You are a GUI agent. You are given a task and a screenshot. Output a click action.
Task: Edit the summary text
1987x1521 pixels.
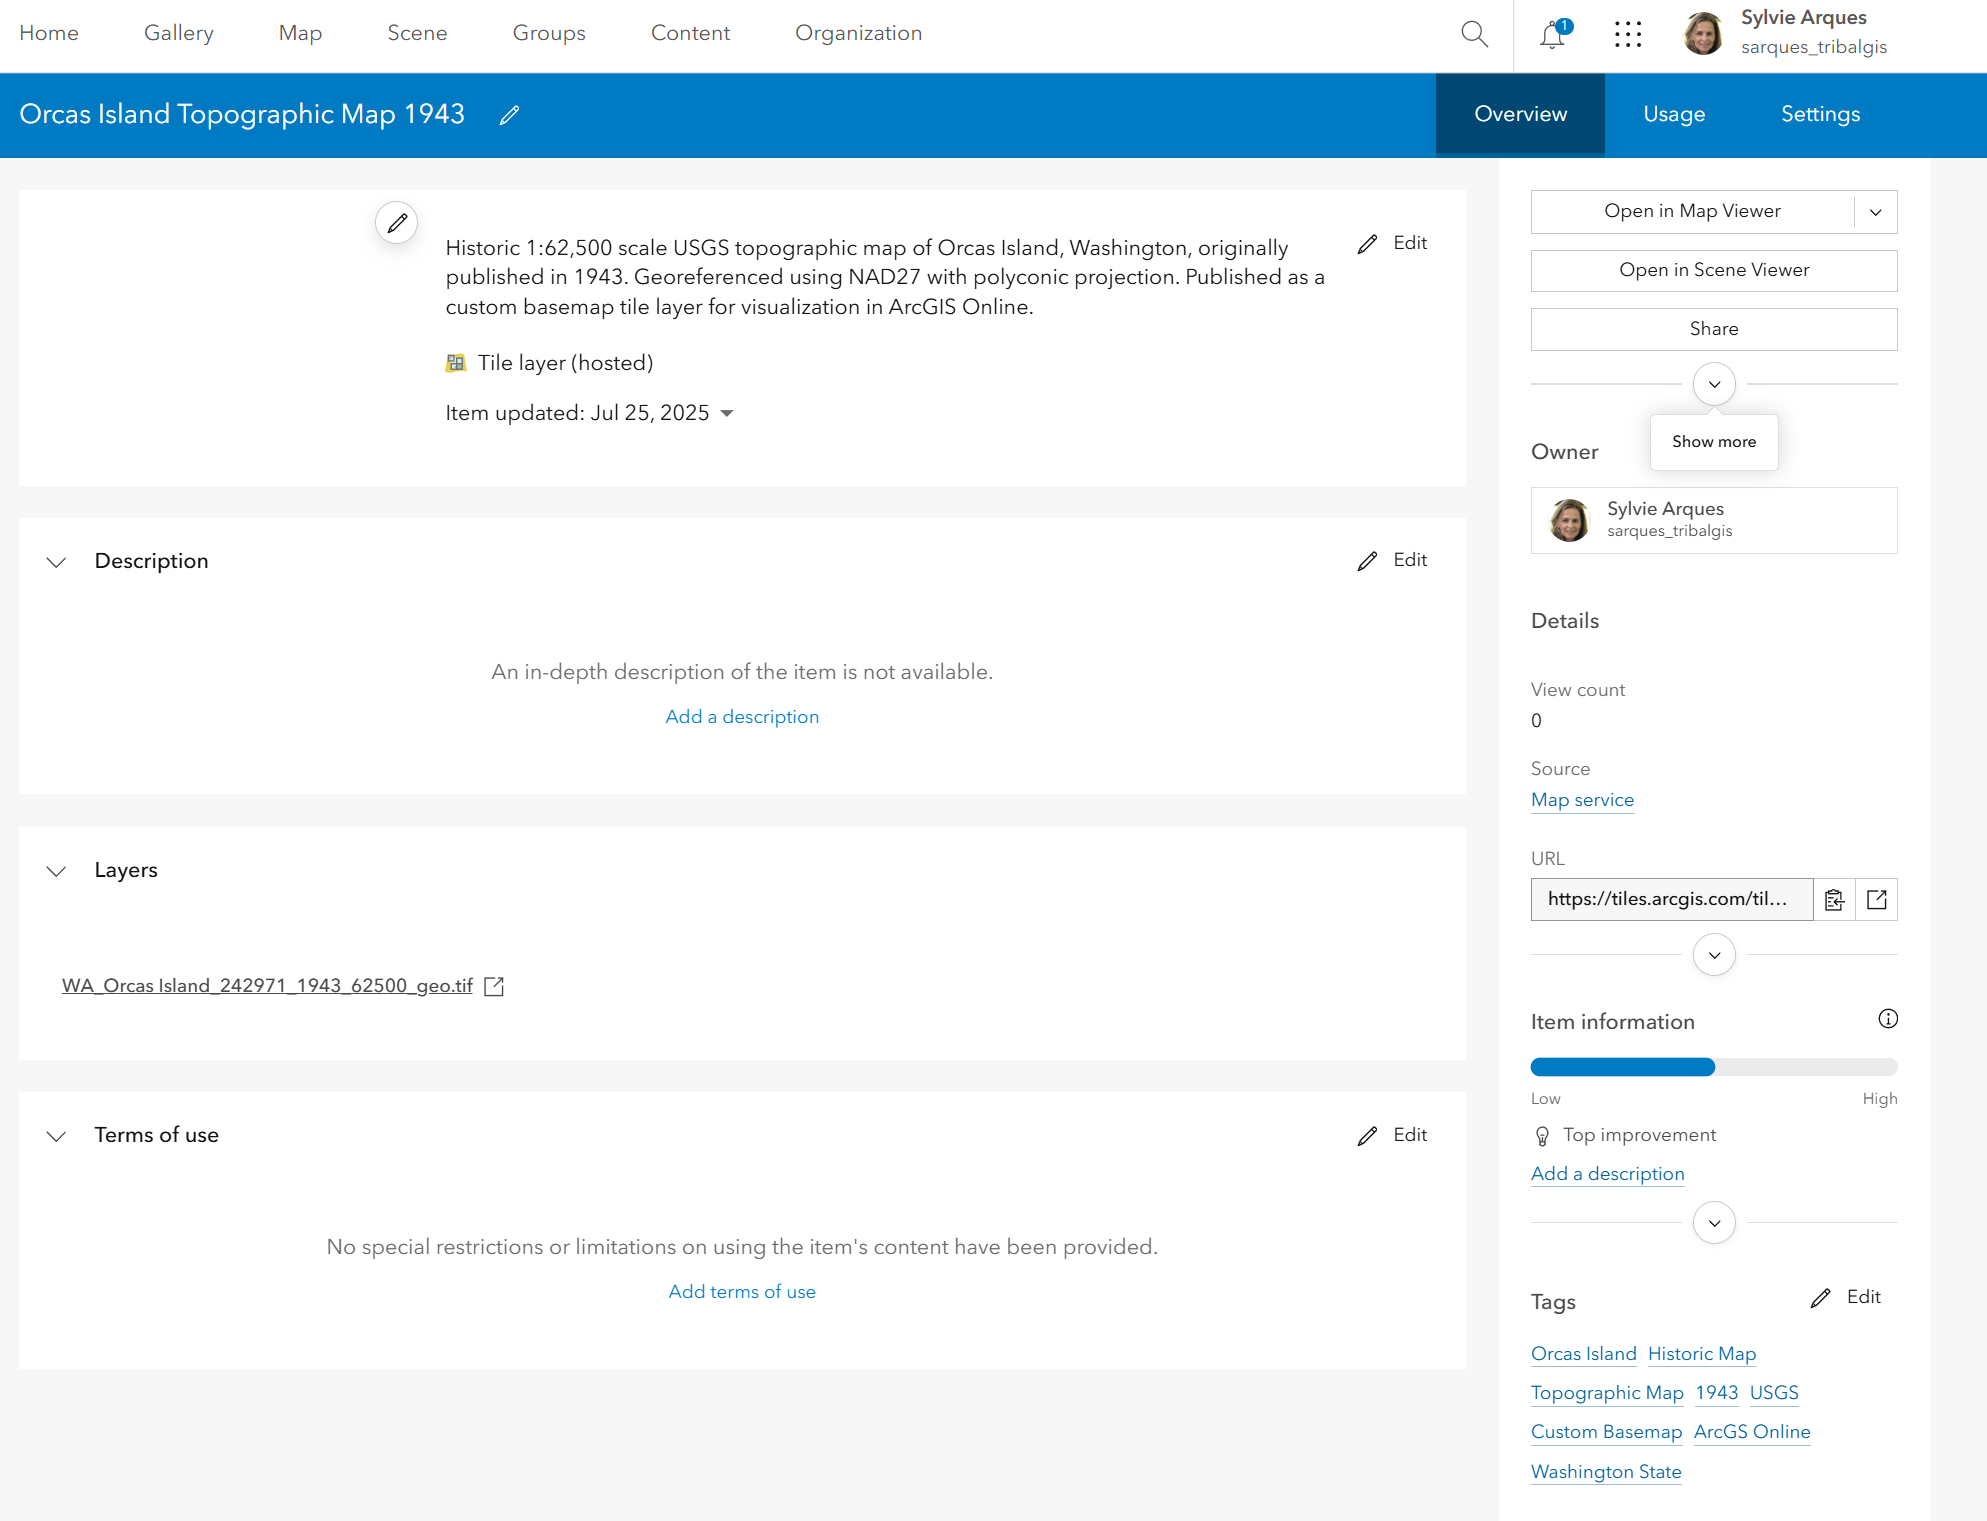1392,243
